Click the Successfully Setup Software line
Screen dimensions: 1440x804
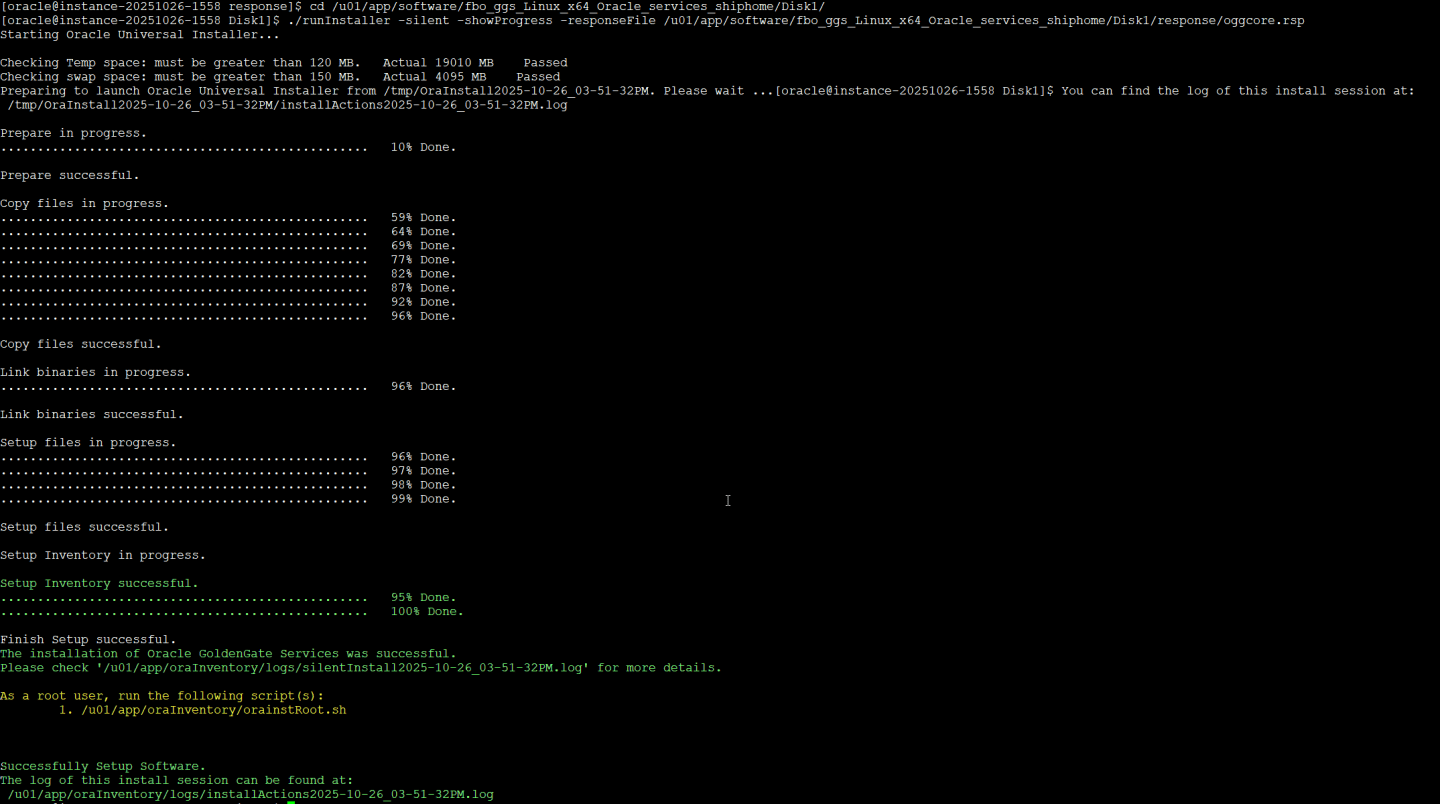tap(103, 765)
